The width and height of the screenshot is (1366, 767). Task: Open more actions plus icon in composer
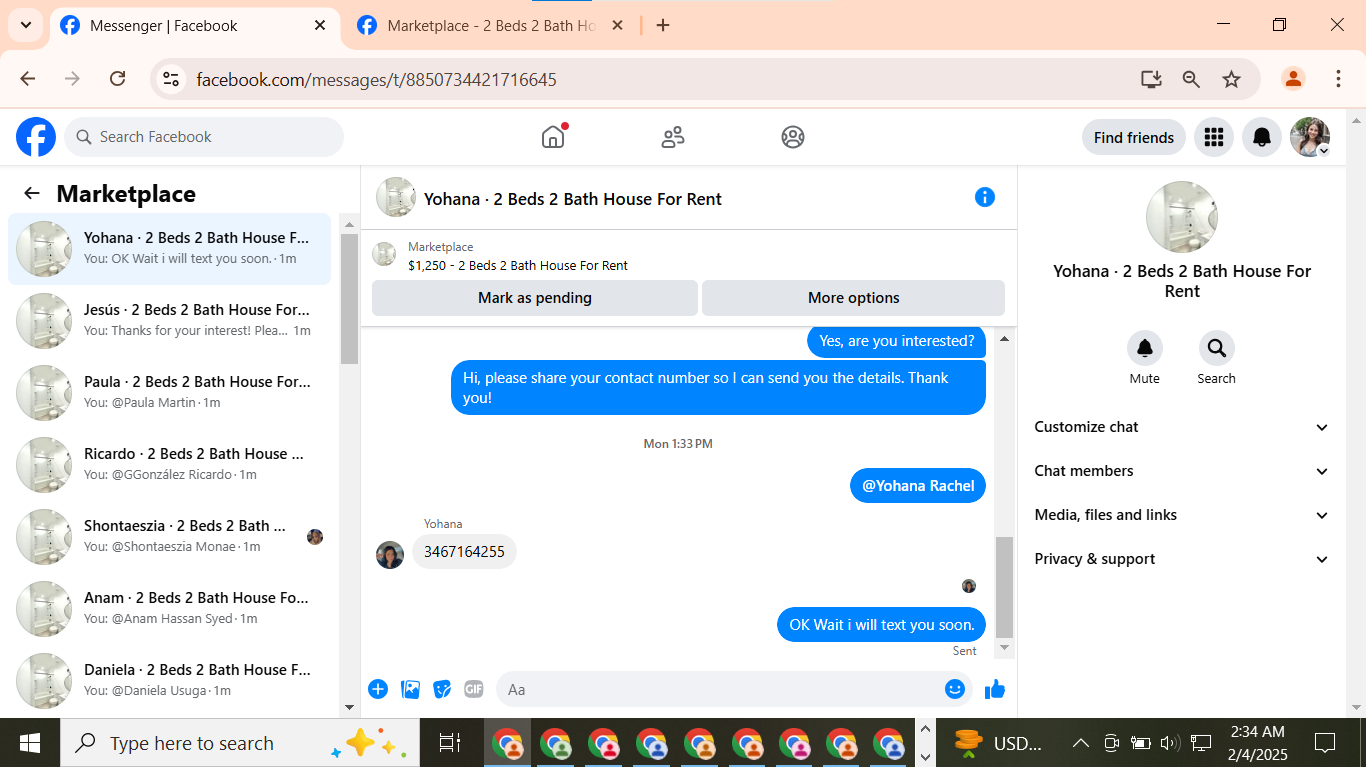pyautogui.click(x=378, y=689)
